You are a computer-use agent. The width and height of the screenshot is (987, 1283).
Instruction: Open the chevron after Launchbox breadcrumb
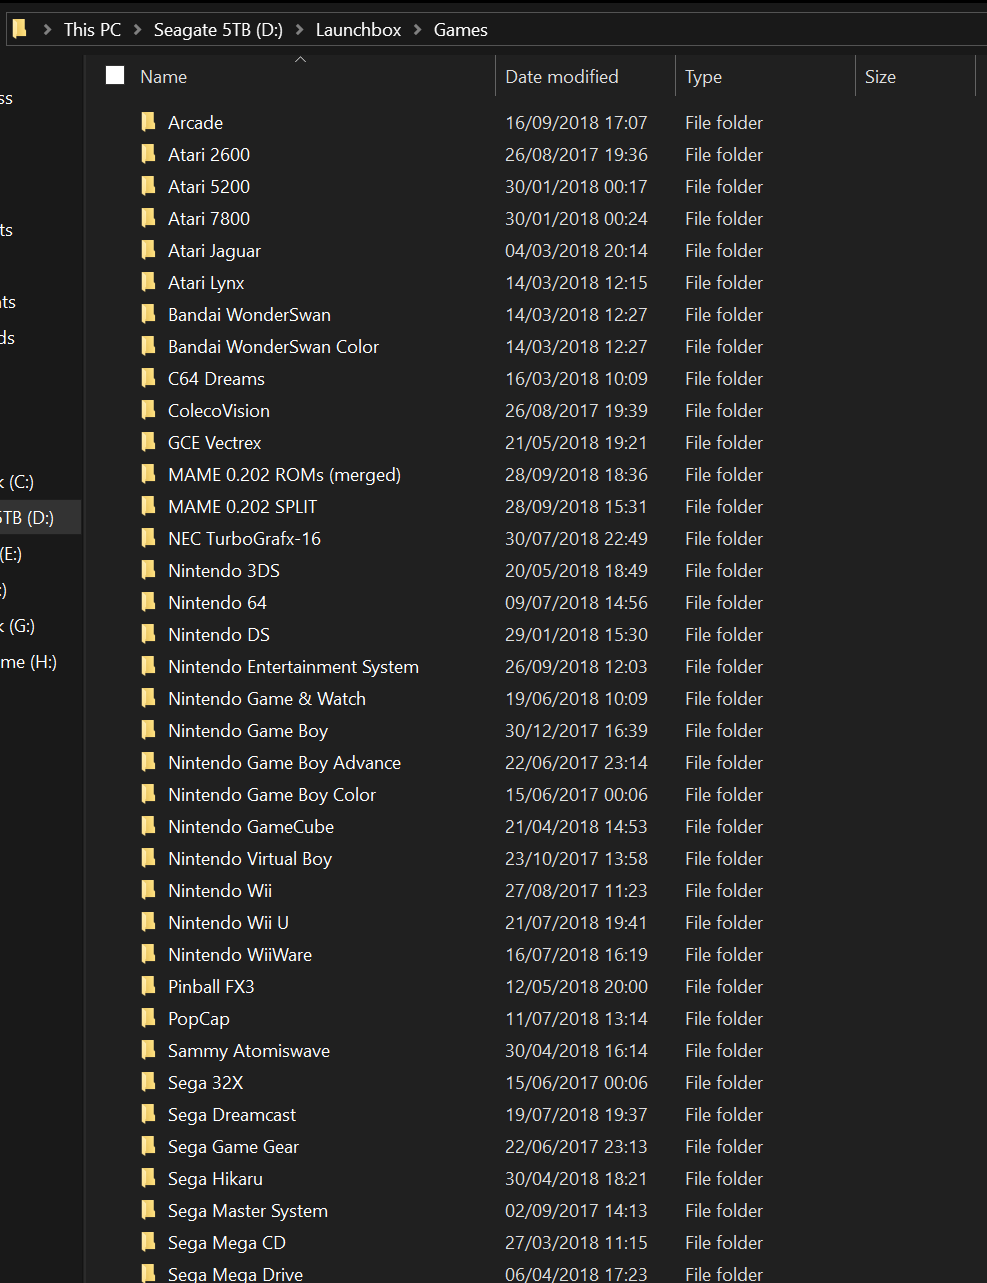[x=418, y=30]
